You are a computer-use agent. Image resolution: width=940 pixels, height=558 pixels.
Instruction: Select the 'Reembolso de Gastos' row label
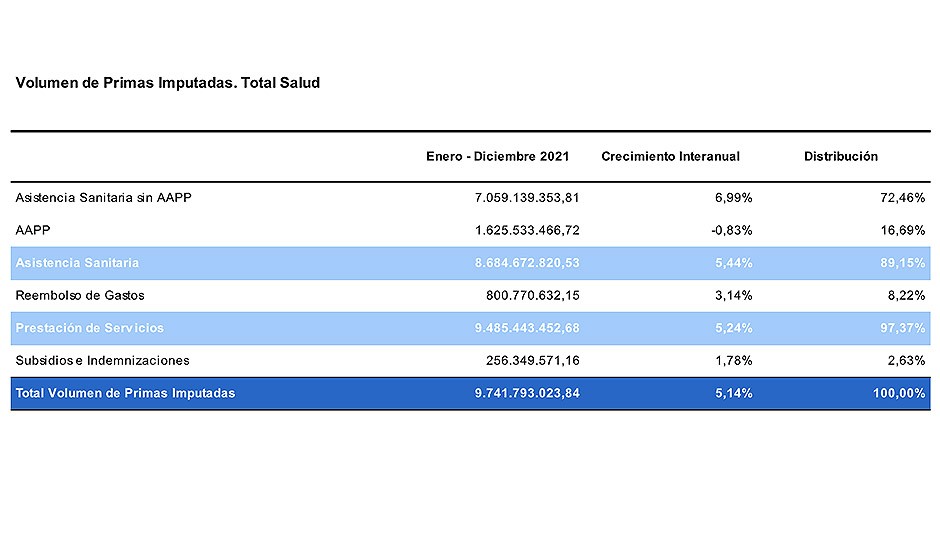click(x=80, y=296)
